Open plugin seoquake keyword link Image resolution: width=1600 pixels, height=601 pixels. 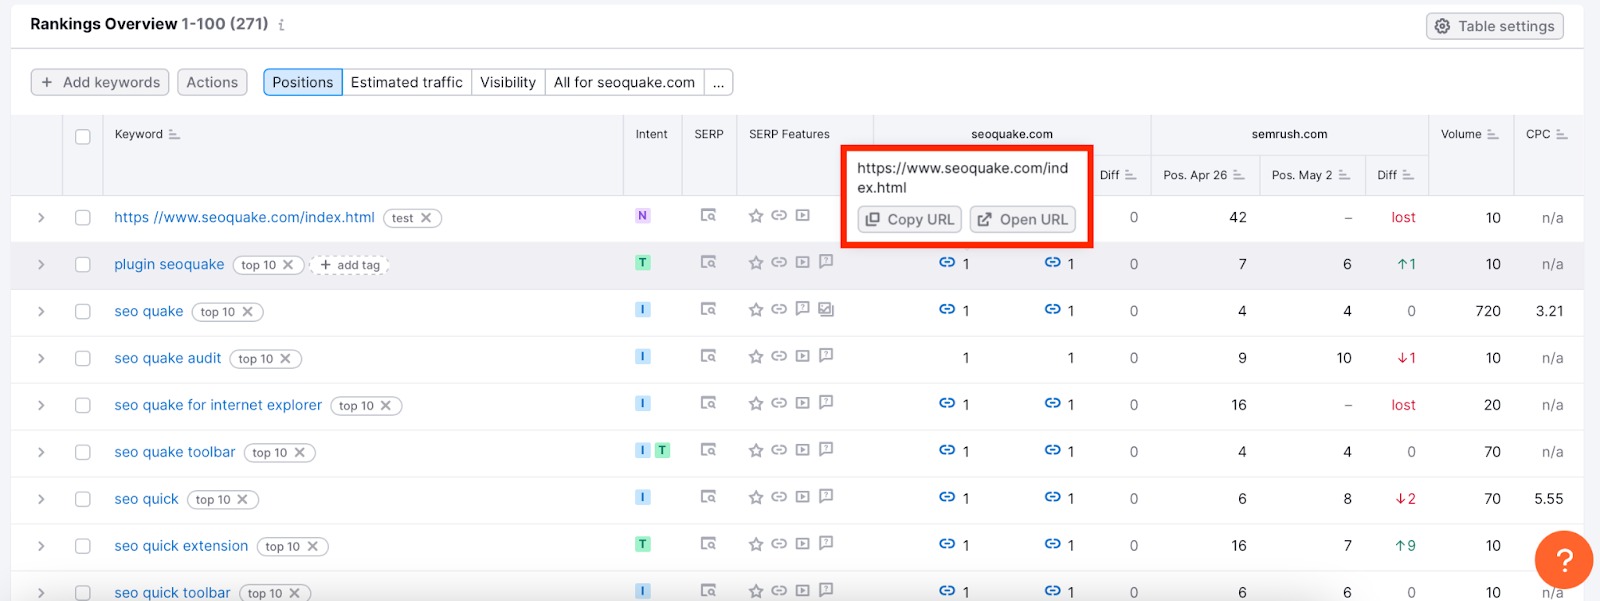pyautogui.click(x=169, y=265)
